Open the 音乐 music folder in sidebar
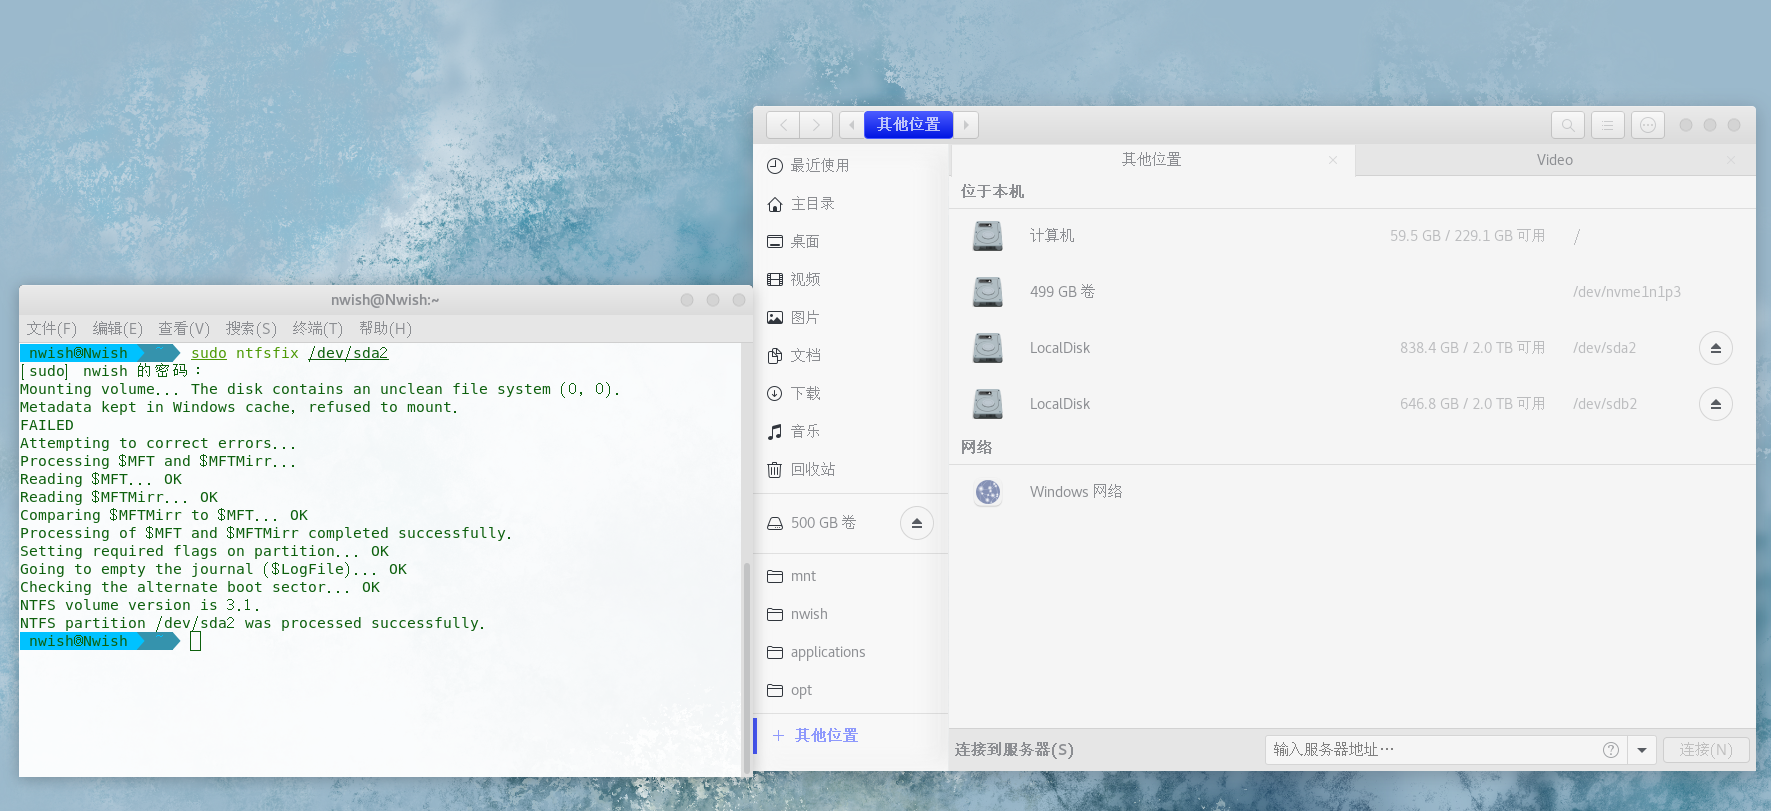This screenshot has width=1771, height=811. click(805, 431)
